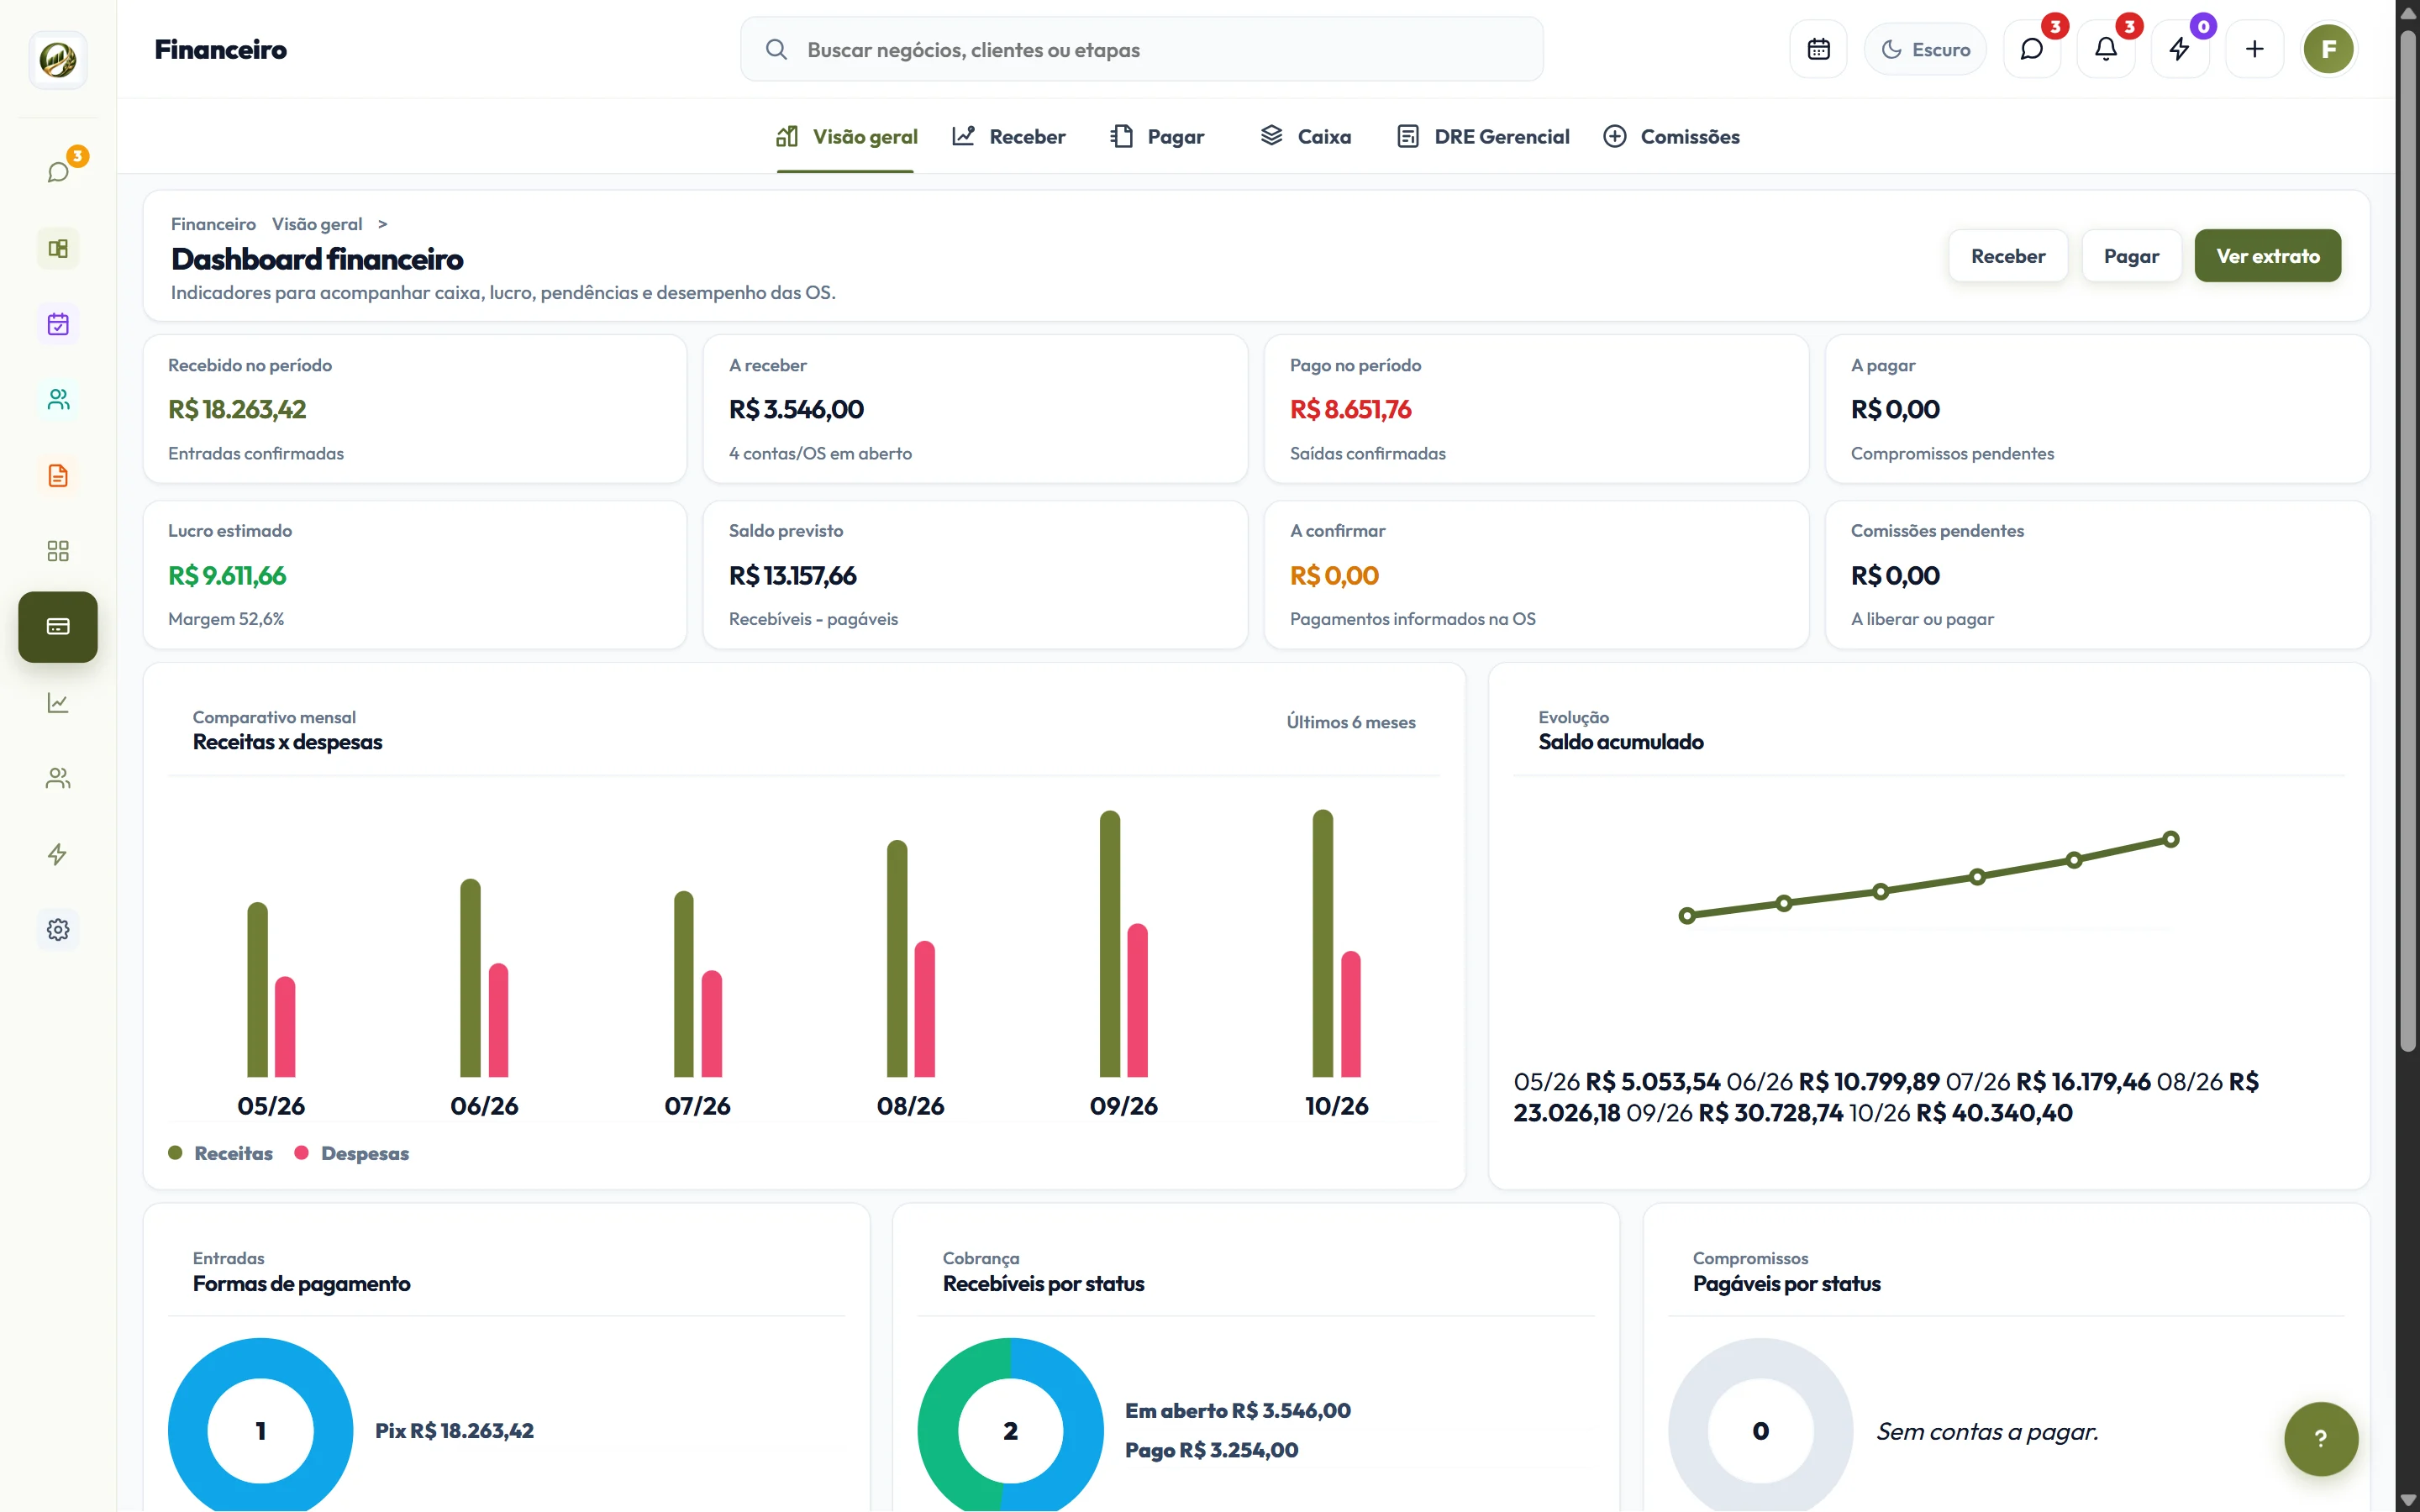The width and height of the screenshot is (2420, 1512).
Task: Toggle the Escuro dark mode switch
Action: click(1925, 49)
